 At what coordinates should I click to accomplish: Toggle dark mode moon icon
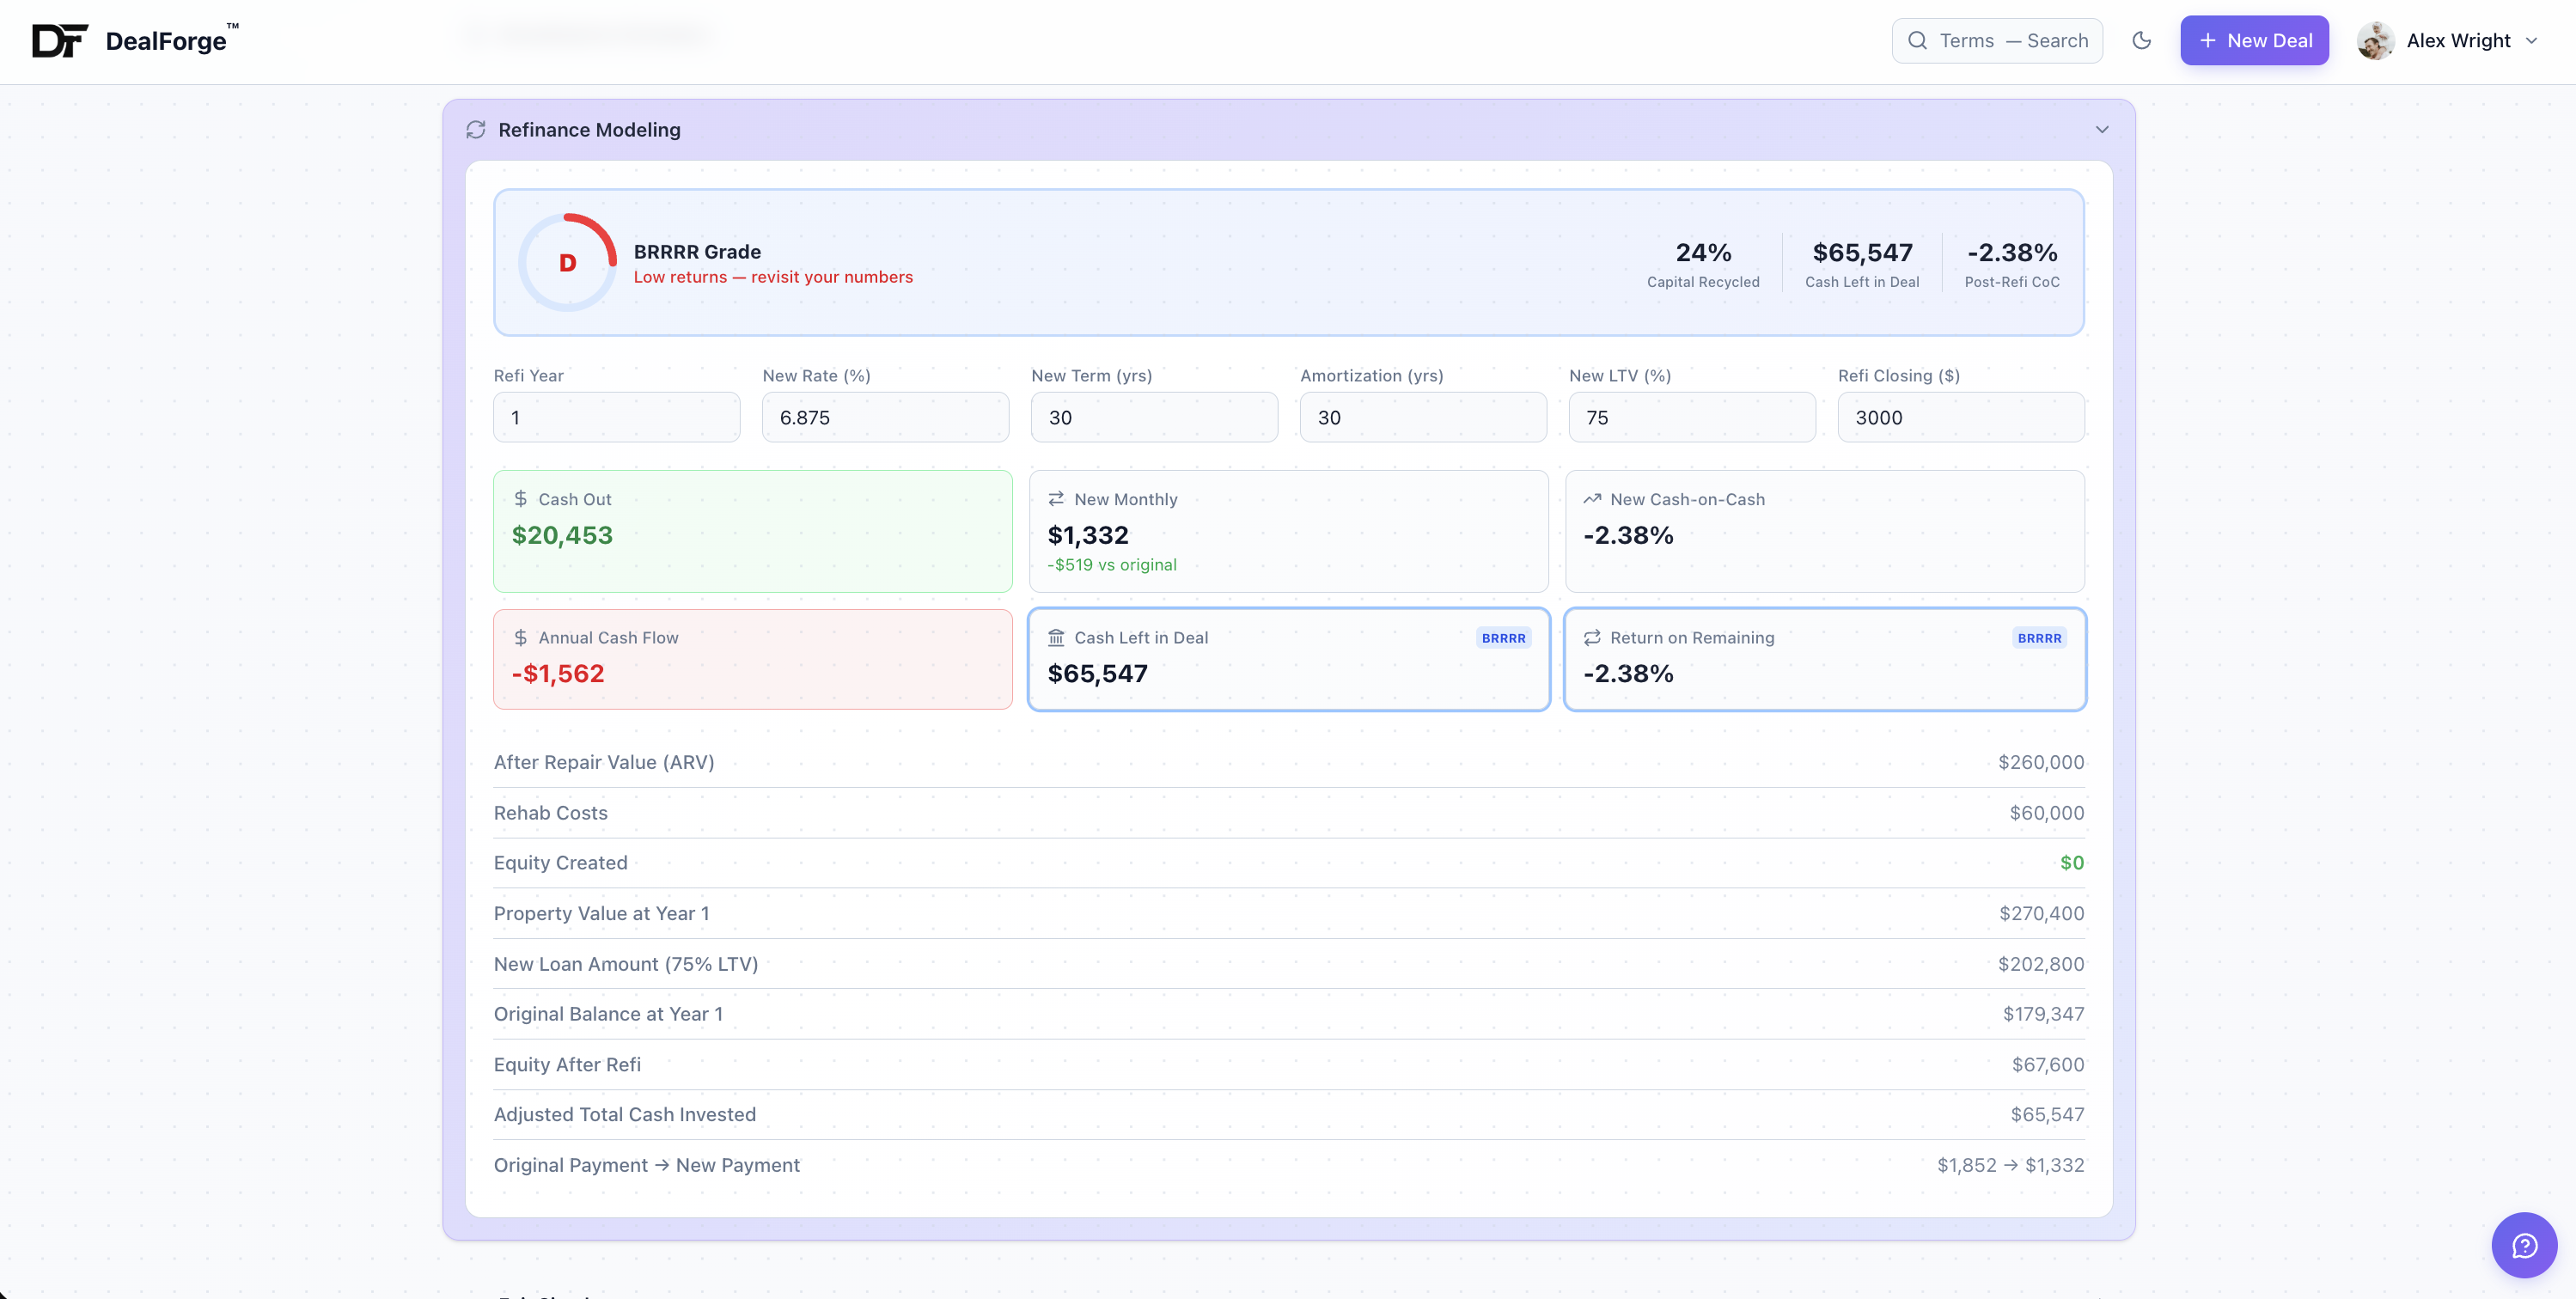click(2141, 41)
